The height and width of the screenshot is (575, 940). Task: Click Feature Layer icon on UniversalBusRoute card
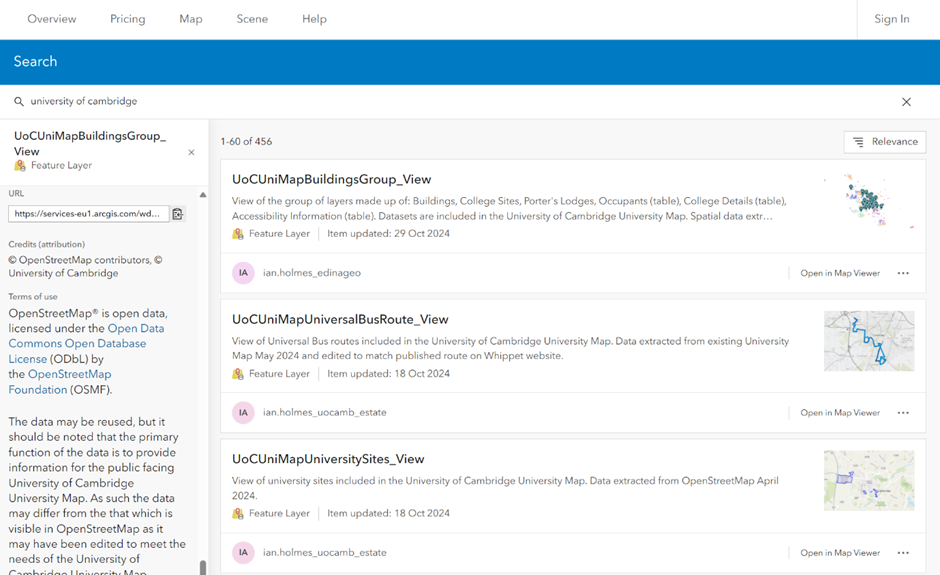(238, 374)
